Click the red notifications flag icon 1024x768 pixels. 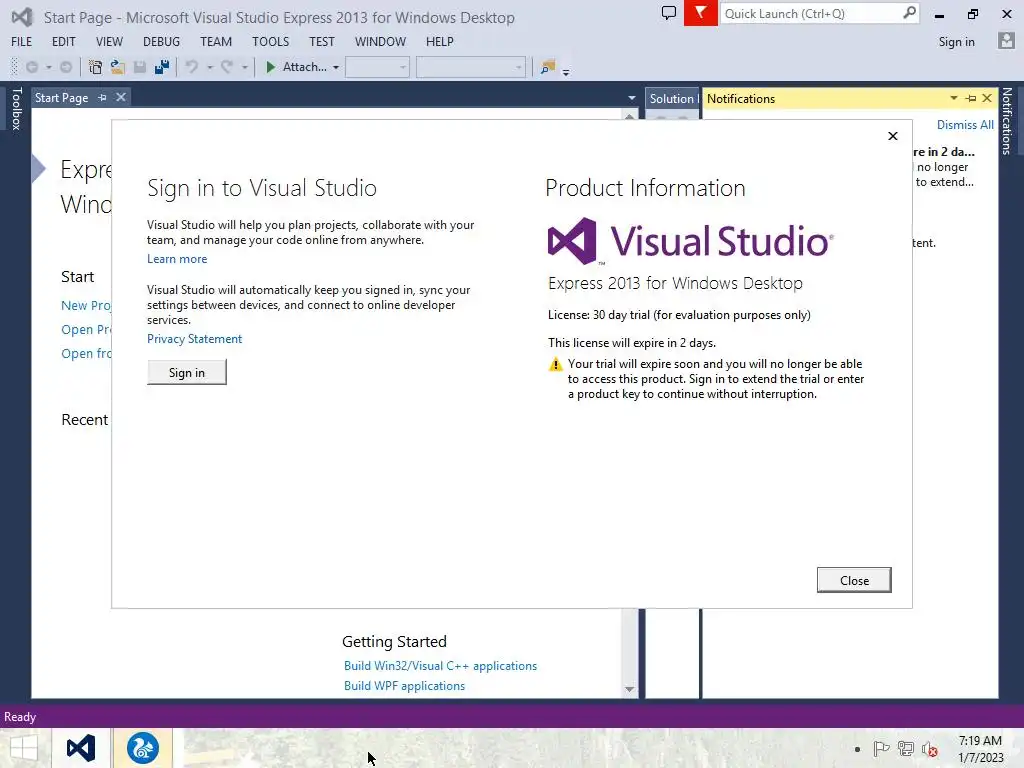(701, 13)
